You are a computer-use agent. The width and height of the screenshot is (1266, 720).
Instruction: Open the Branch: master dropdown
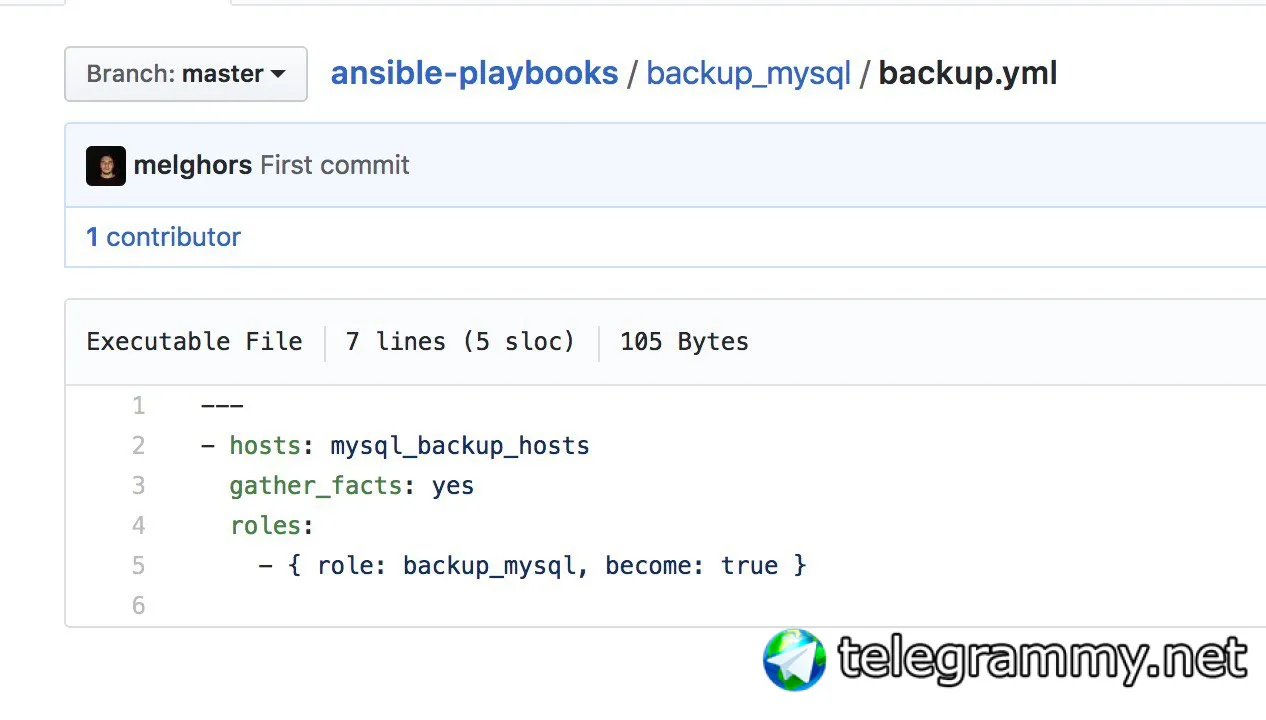point(186,74)
